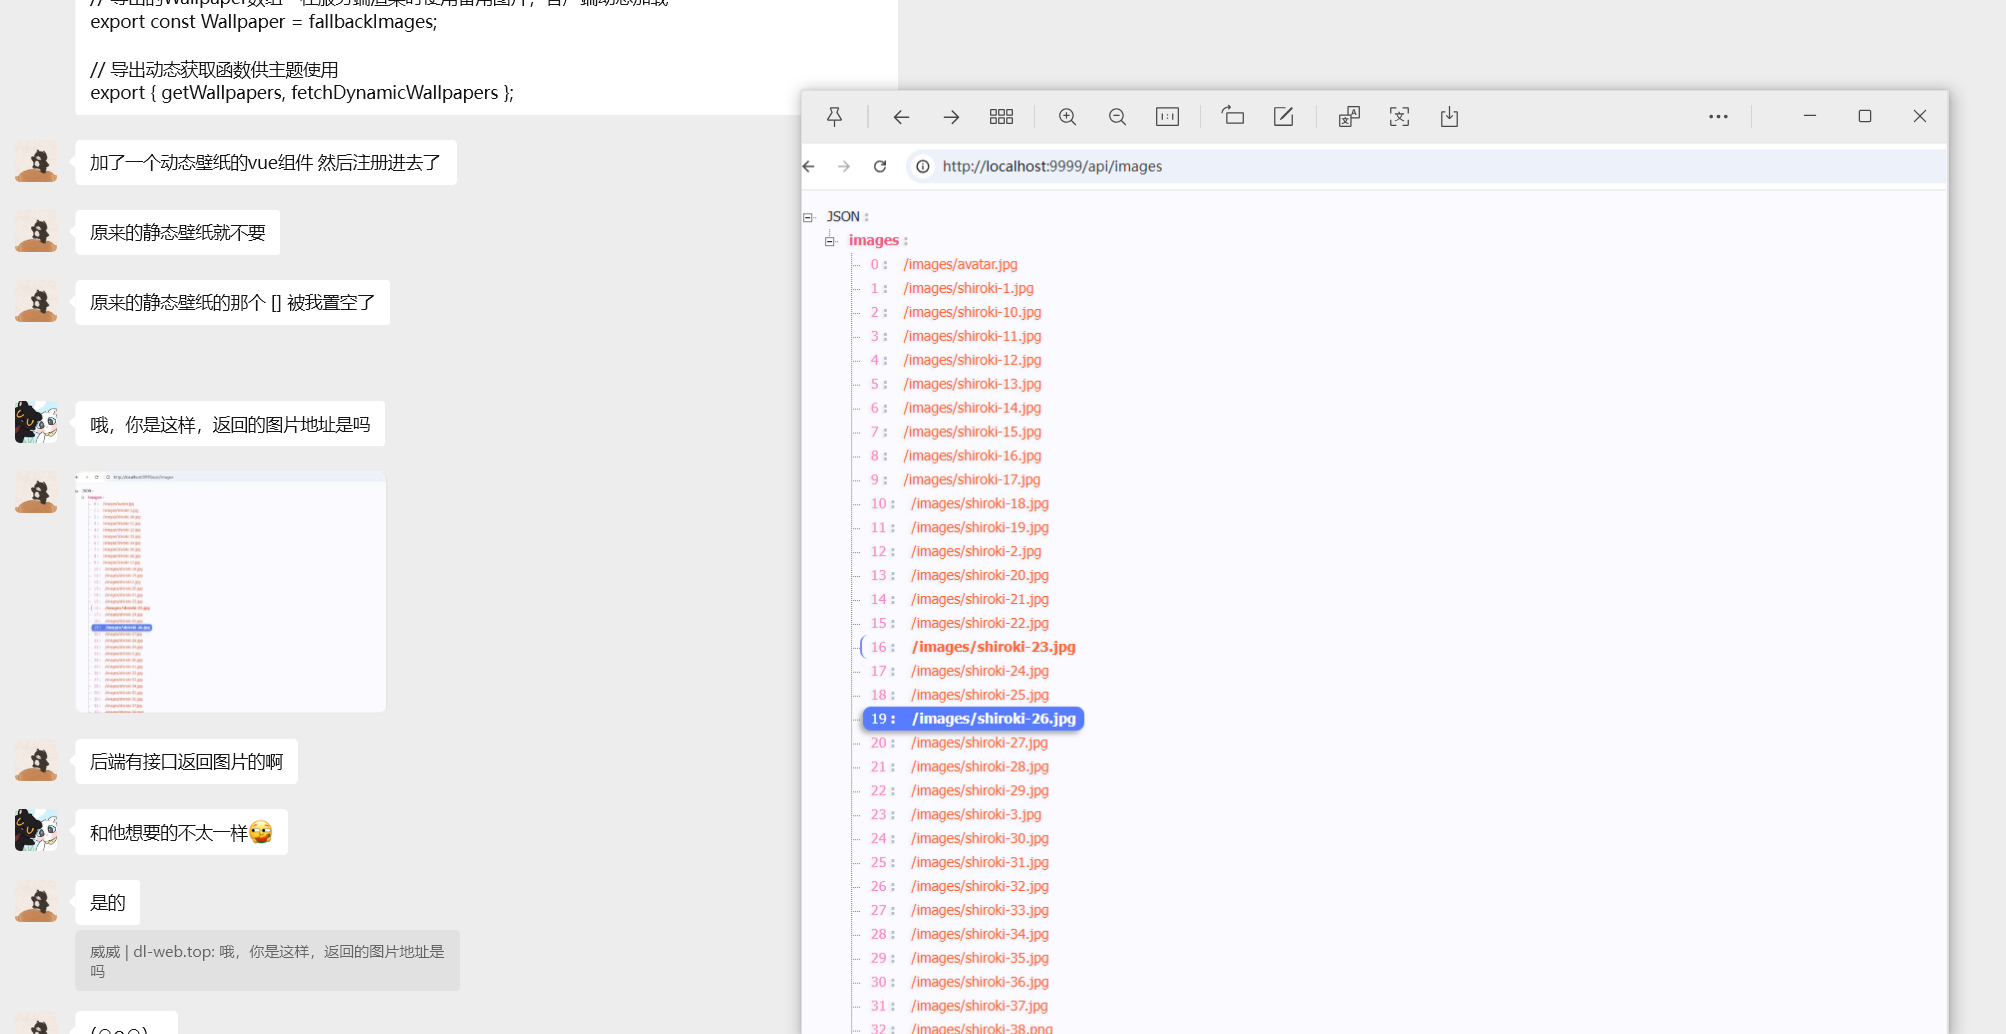
Task: Open the three-dot more options menu
Action: coord(1718,117)
